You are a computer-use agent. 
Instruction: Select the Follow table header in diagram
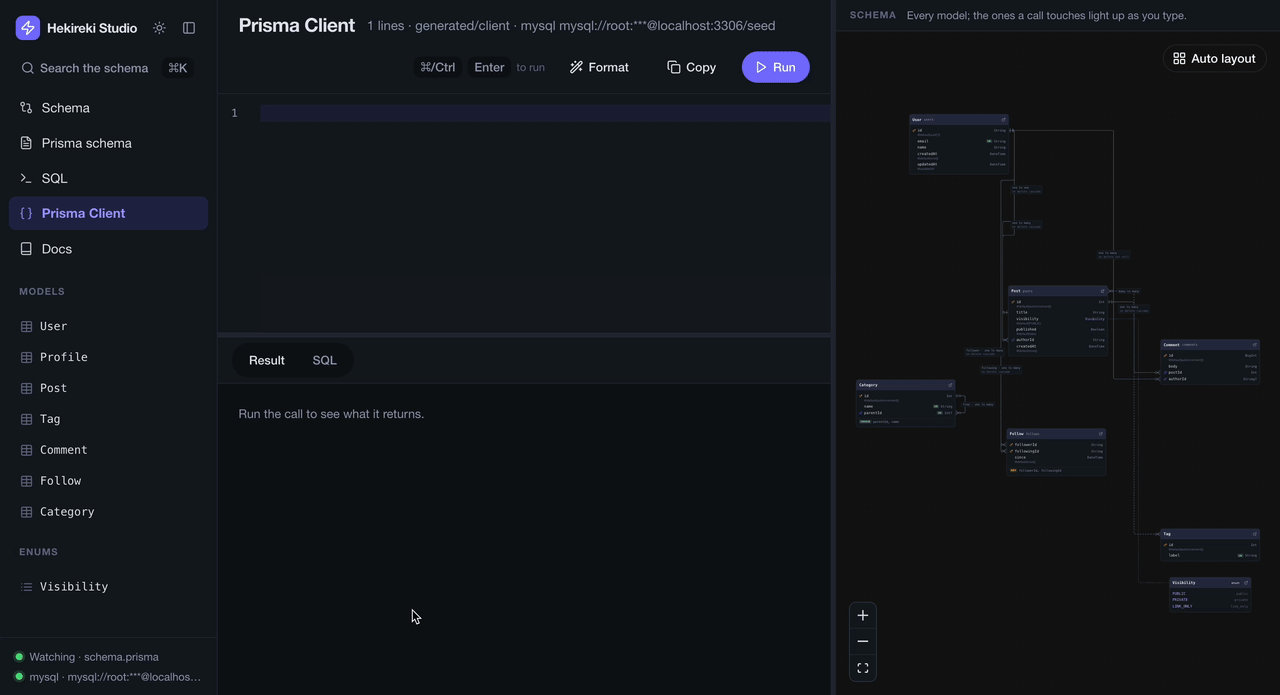[x=1056, y=434]
